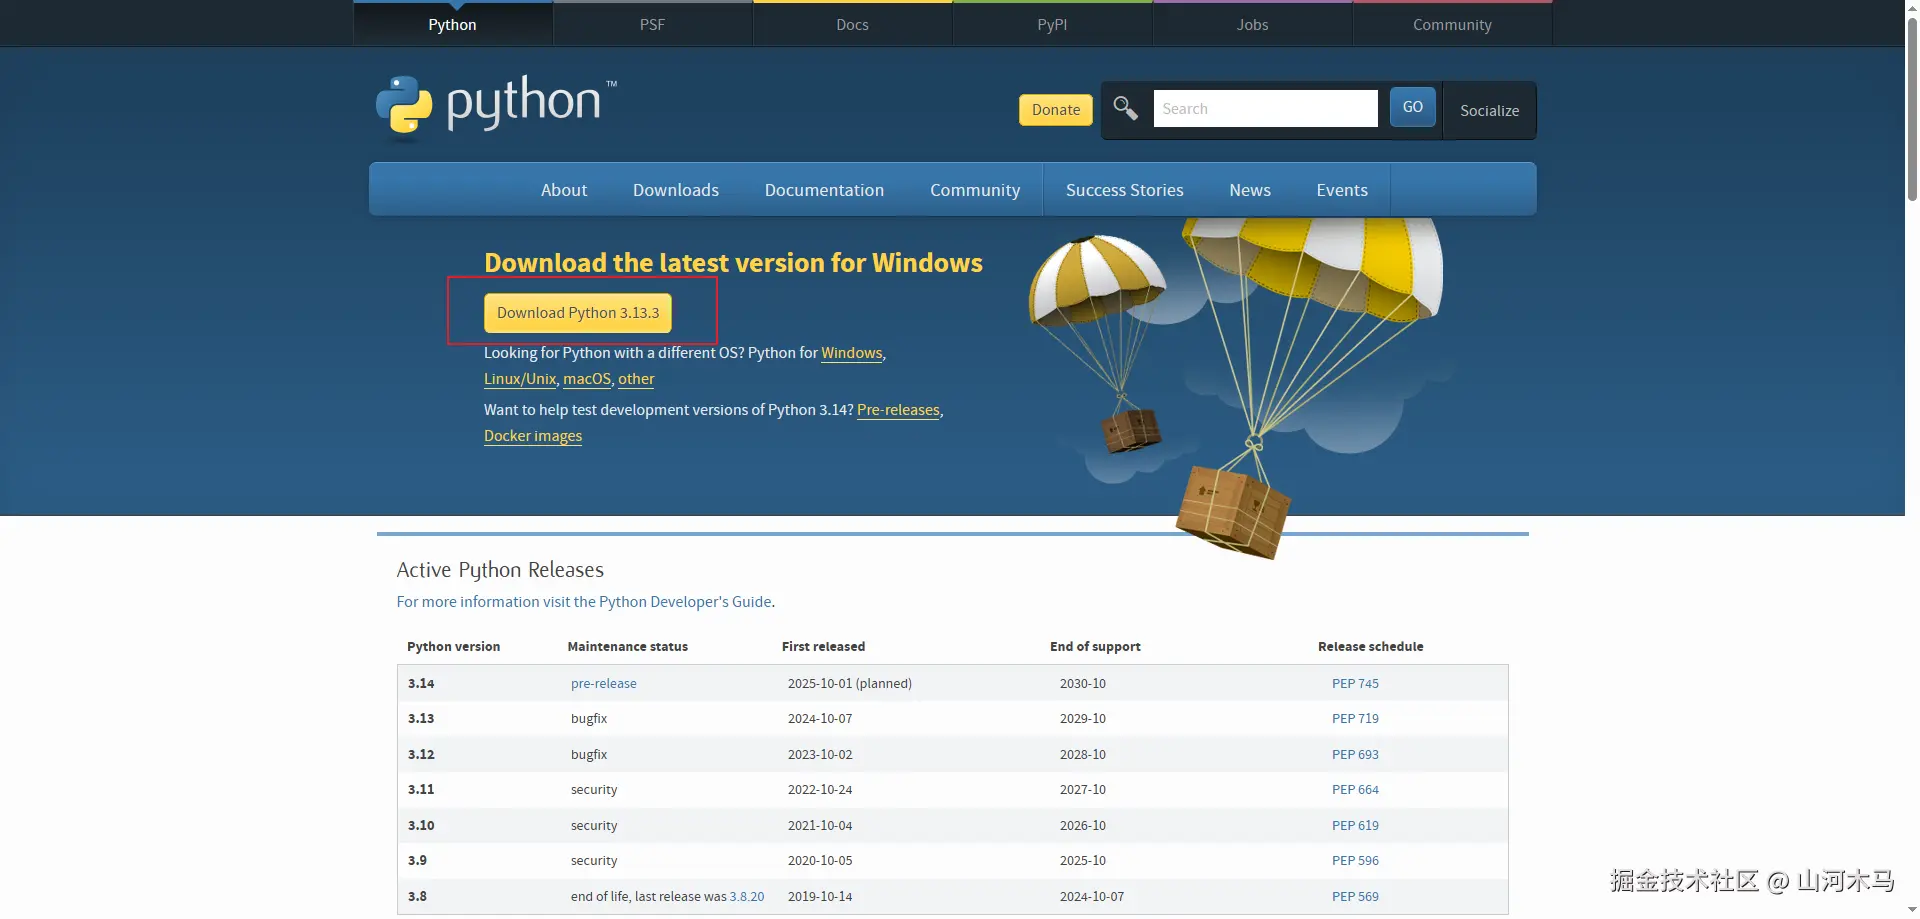Click Download Python 3.13.3 button
1920x919 pixels.
tap(578, 313)
